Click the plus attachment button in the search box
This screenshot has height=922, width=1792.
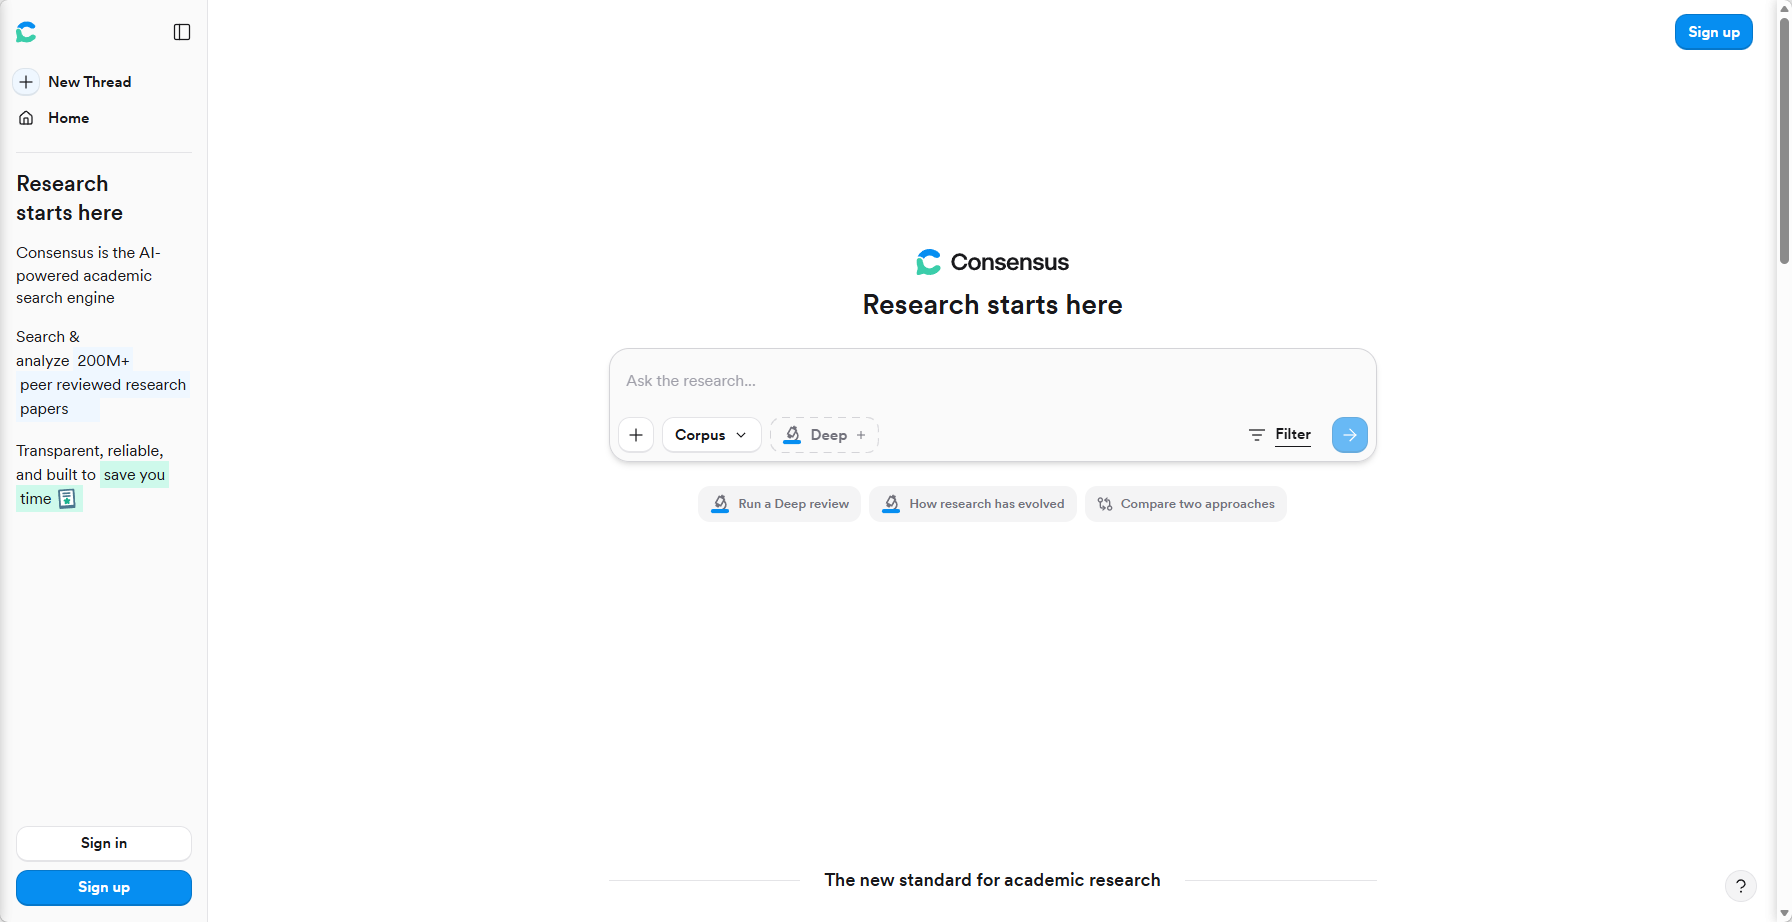(x=636, y=435)
